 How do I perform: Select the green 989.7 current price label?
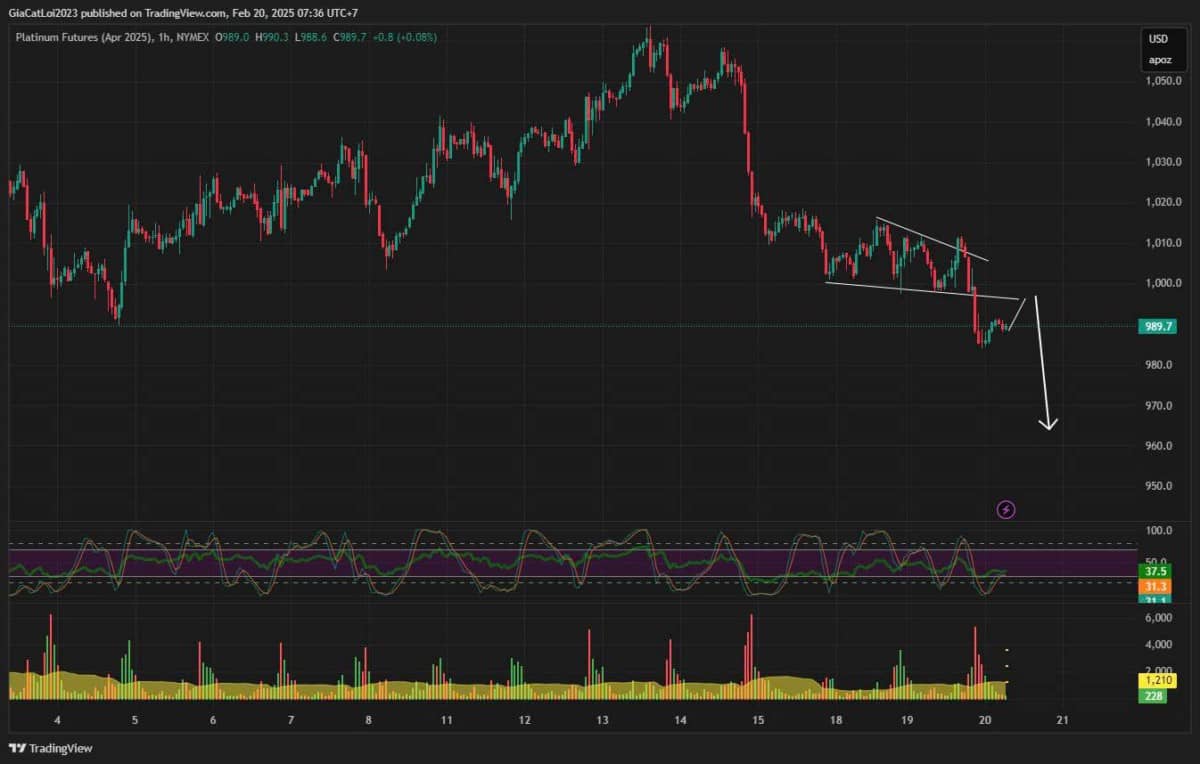[x=1160, y=326]
